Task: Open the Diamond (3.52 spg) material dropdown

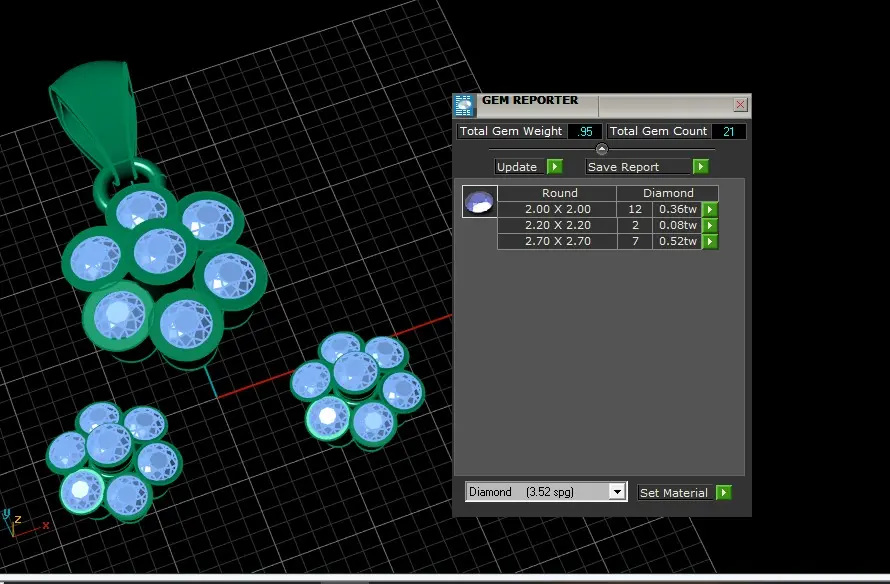Action: coord(617,491)
